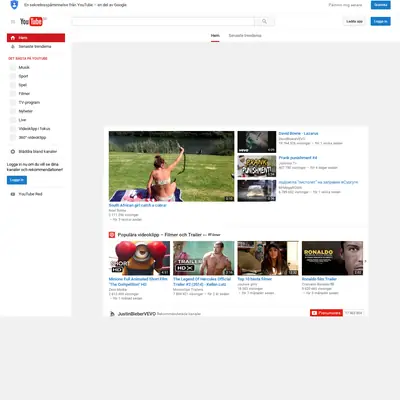Click the JustinBieberVEVO channel name

(x=137, y=314)
